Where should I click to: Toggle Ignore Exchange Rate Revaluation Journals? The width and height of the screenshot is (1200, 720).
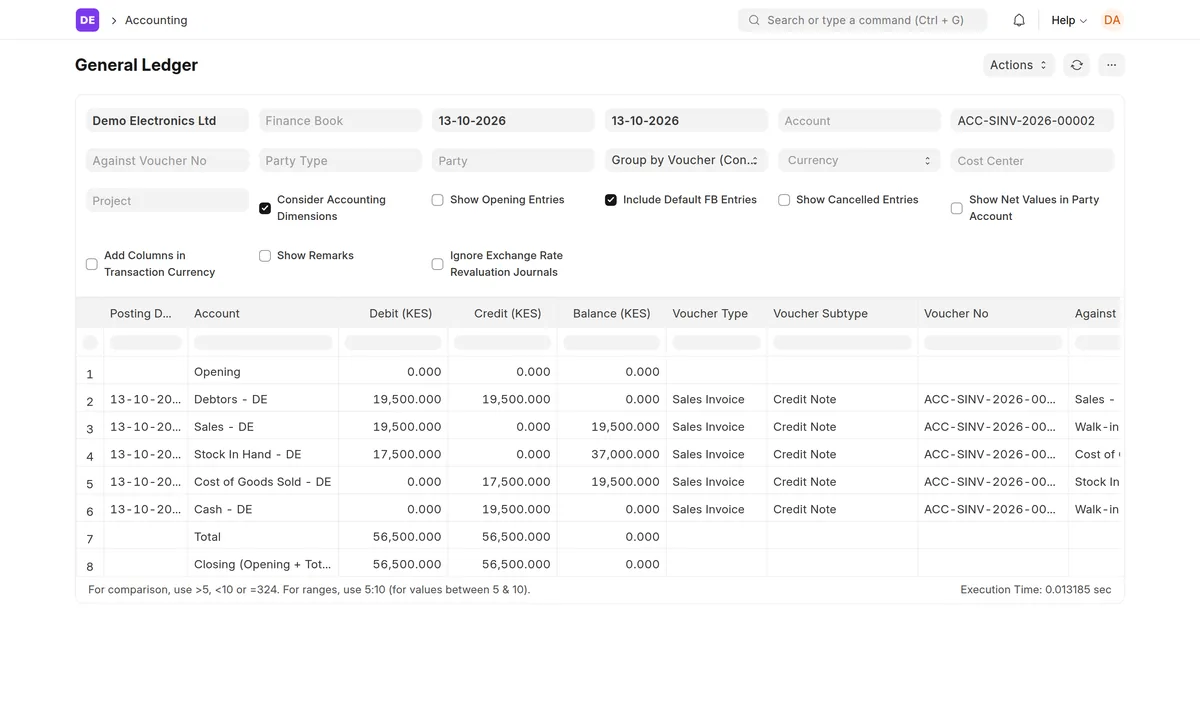coord(437,264)
